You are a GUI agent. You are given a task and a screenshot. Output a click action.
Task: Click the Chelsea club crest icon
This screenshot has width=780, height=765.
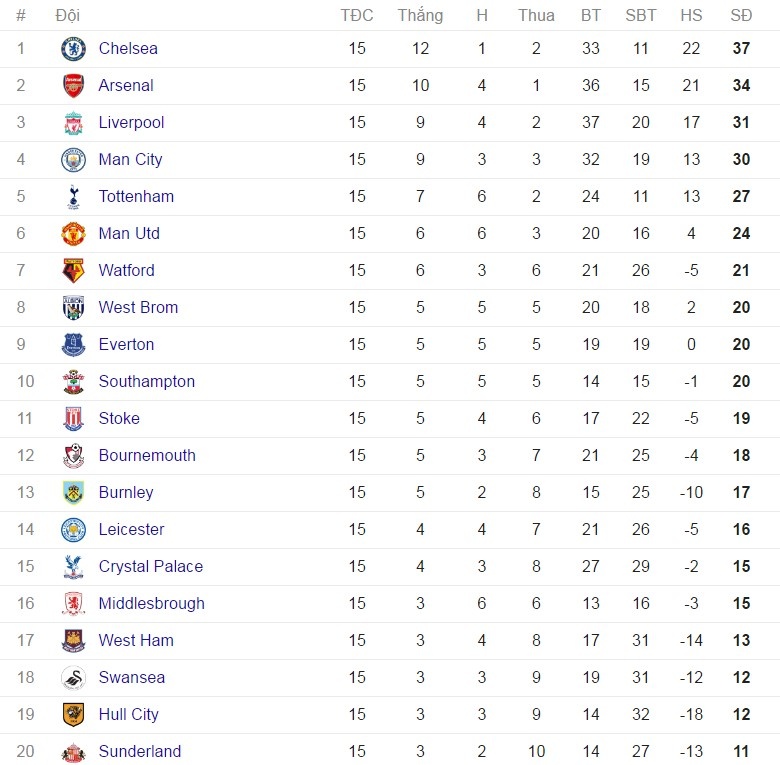73,49
